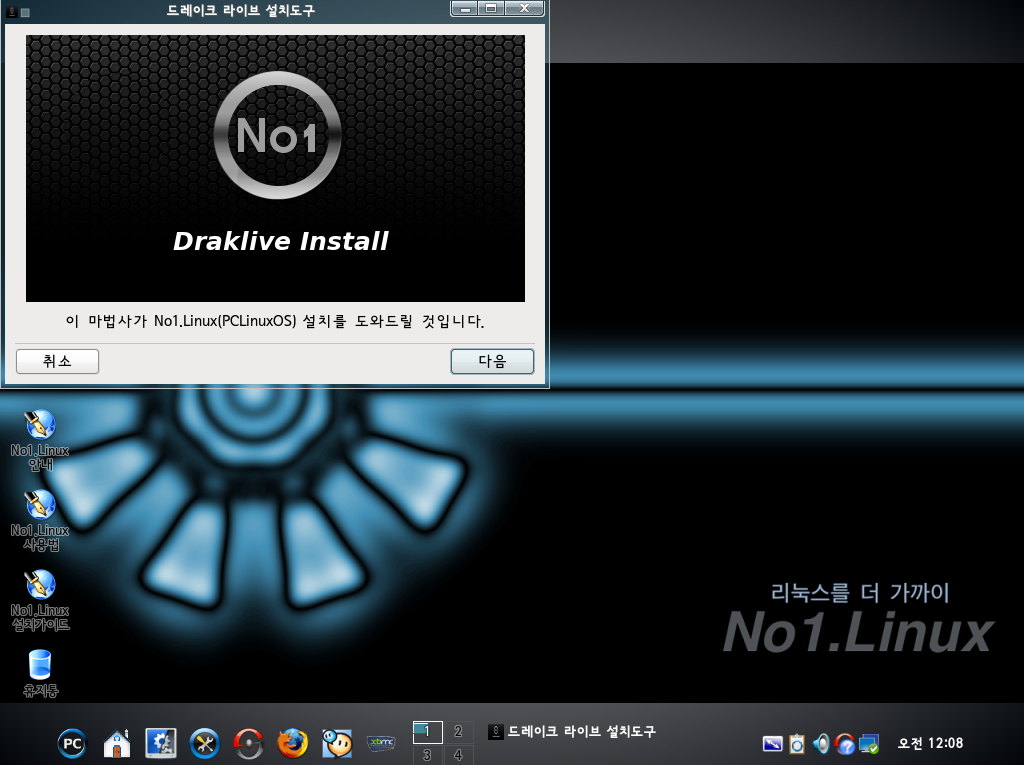The width and height of the screenshot is (1024, 765).
Task: Open the volume speaker tray icon
Action: coord(821,743)
